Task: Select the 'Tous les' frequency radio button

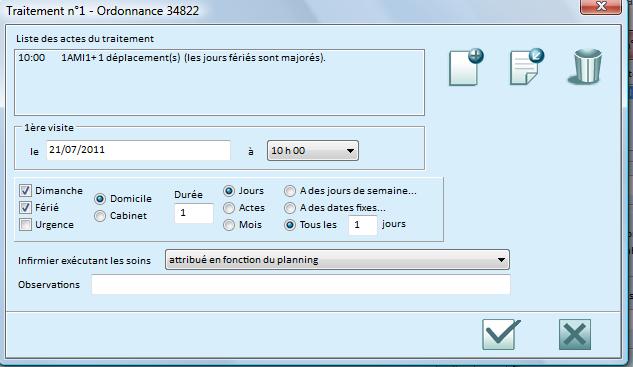Action: pos(290,225)
